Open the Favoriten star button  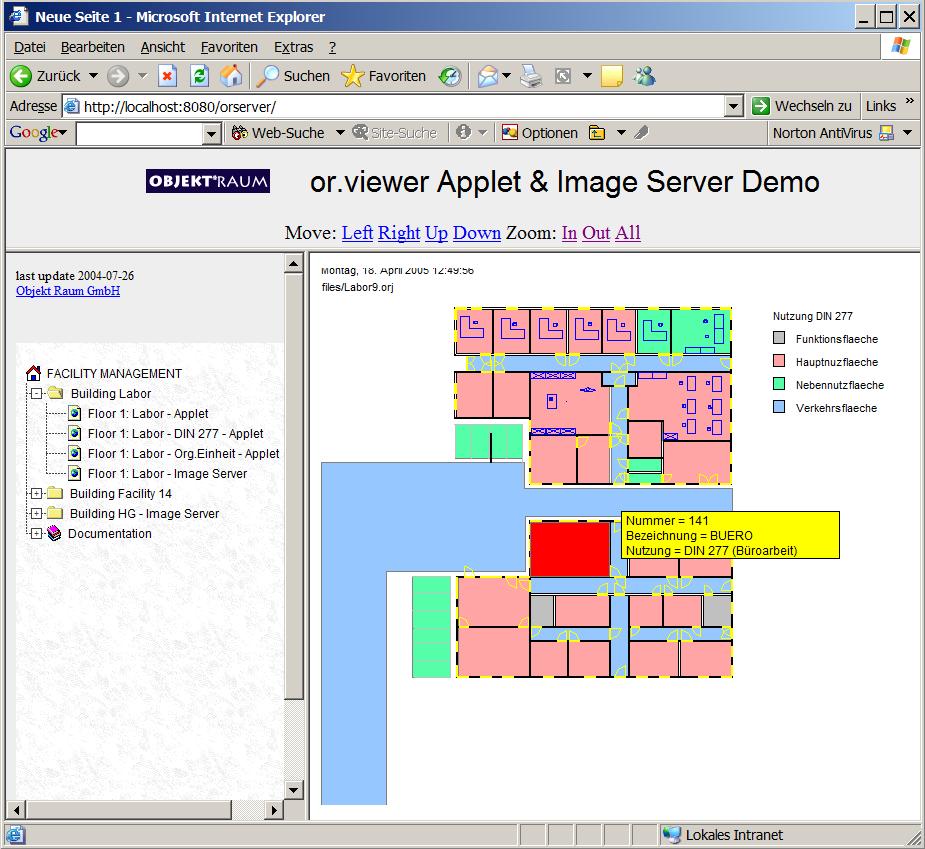click(383, 76)
